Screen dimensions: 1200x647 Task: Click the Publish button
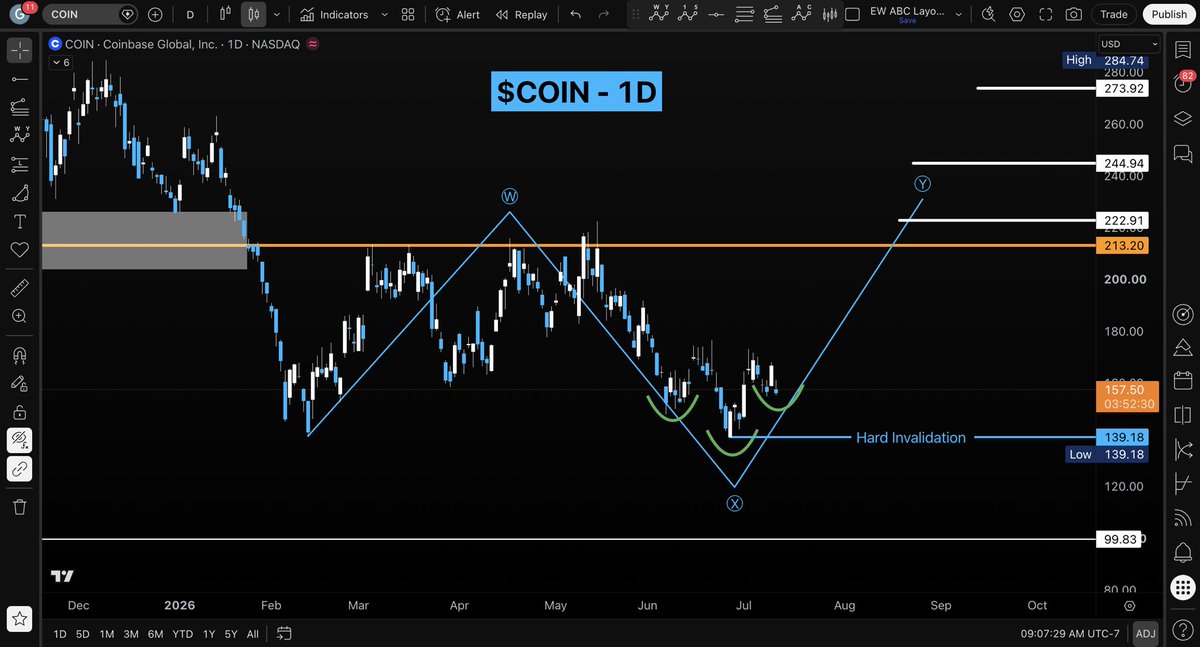1169,14
